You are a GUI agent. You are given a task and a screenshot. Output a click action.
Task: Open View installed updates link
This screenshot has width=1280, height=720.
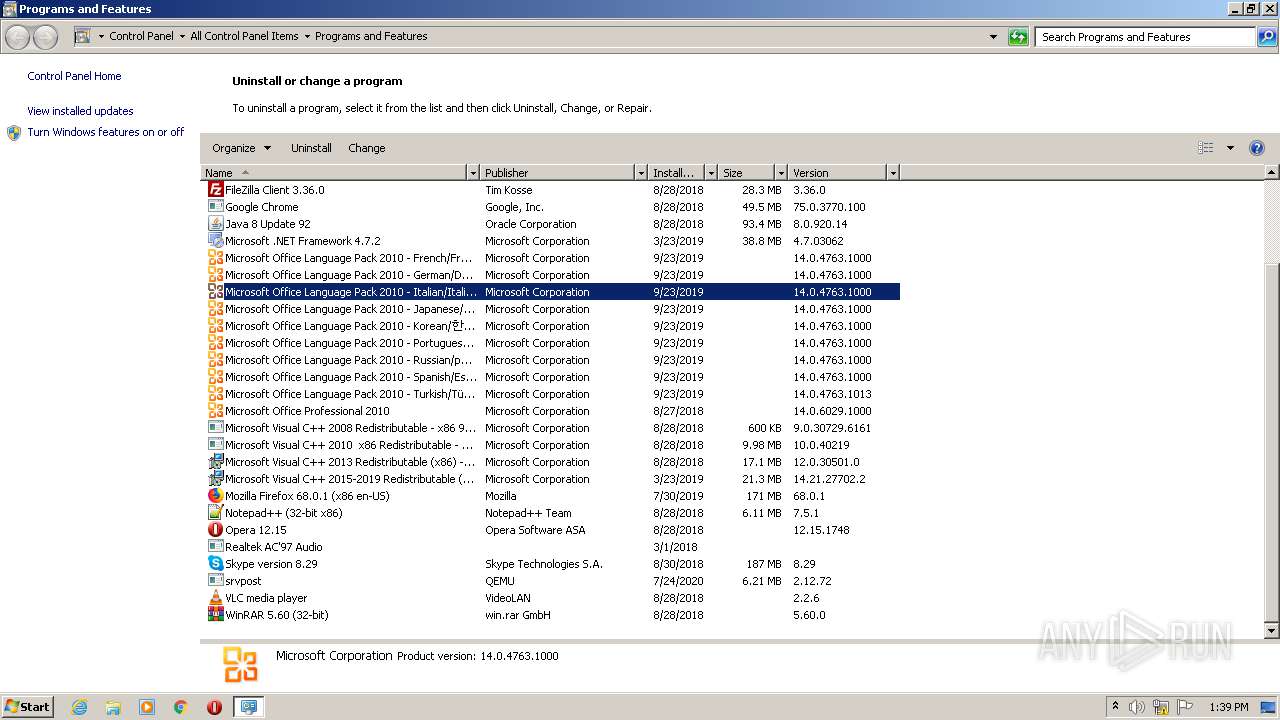(80, 111)
